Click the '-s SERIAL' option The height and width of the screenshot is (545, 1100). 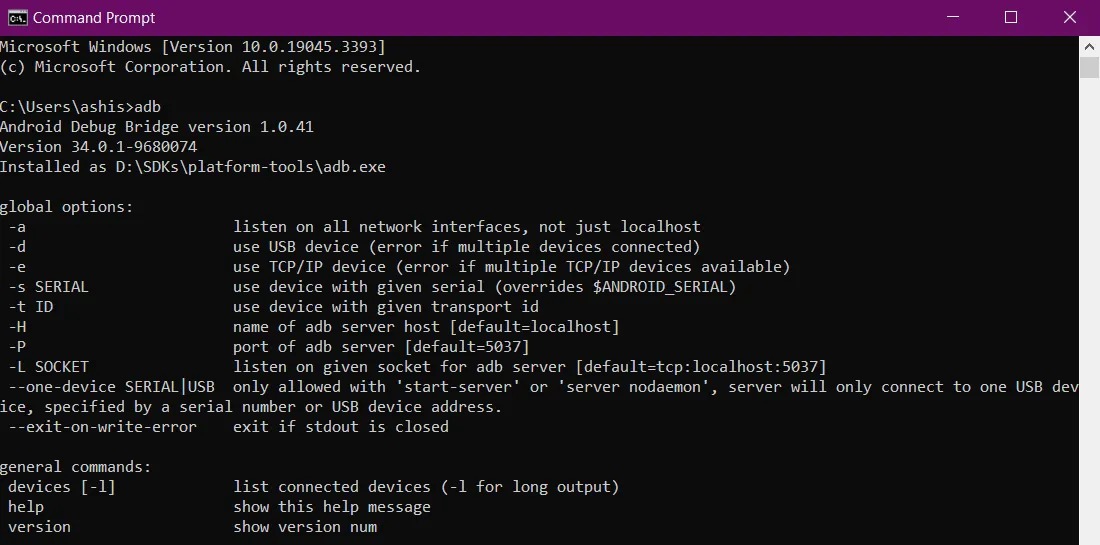pos(48,287)
